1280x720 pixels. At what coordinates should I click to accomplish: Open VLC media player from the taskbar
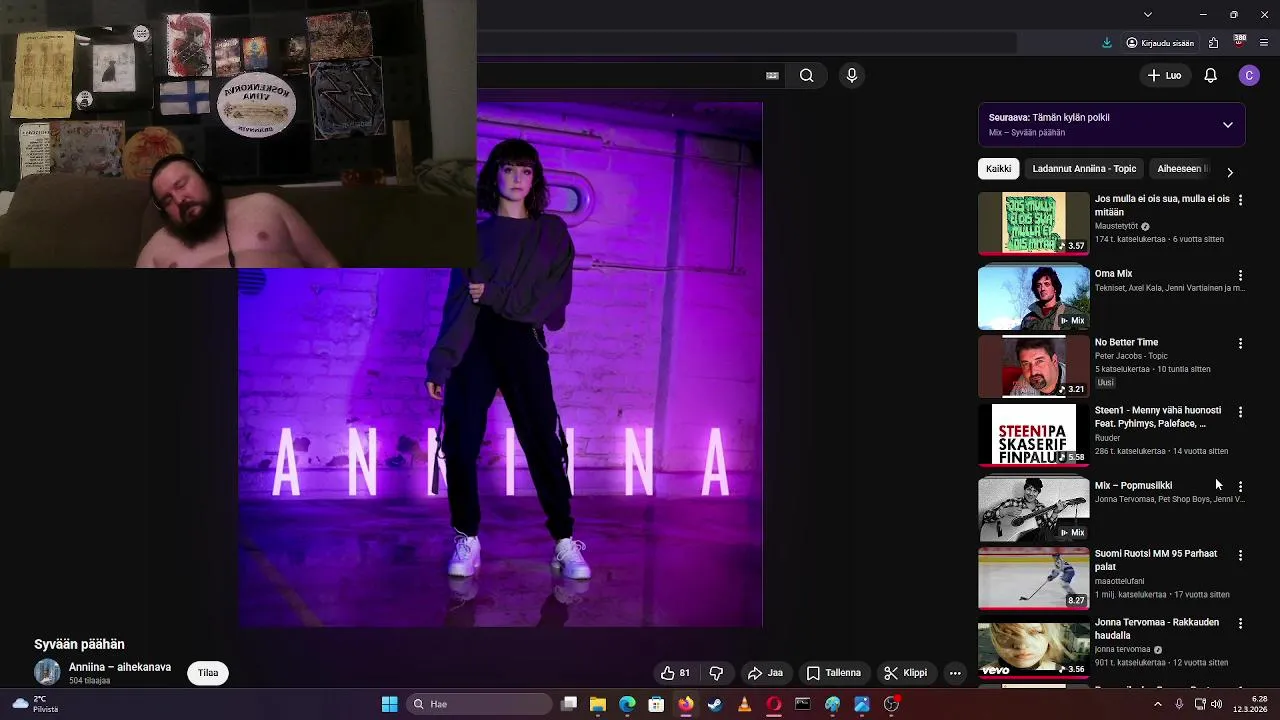(744, 704)
